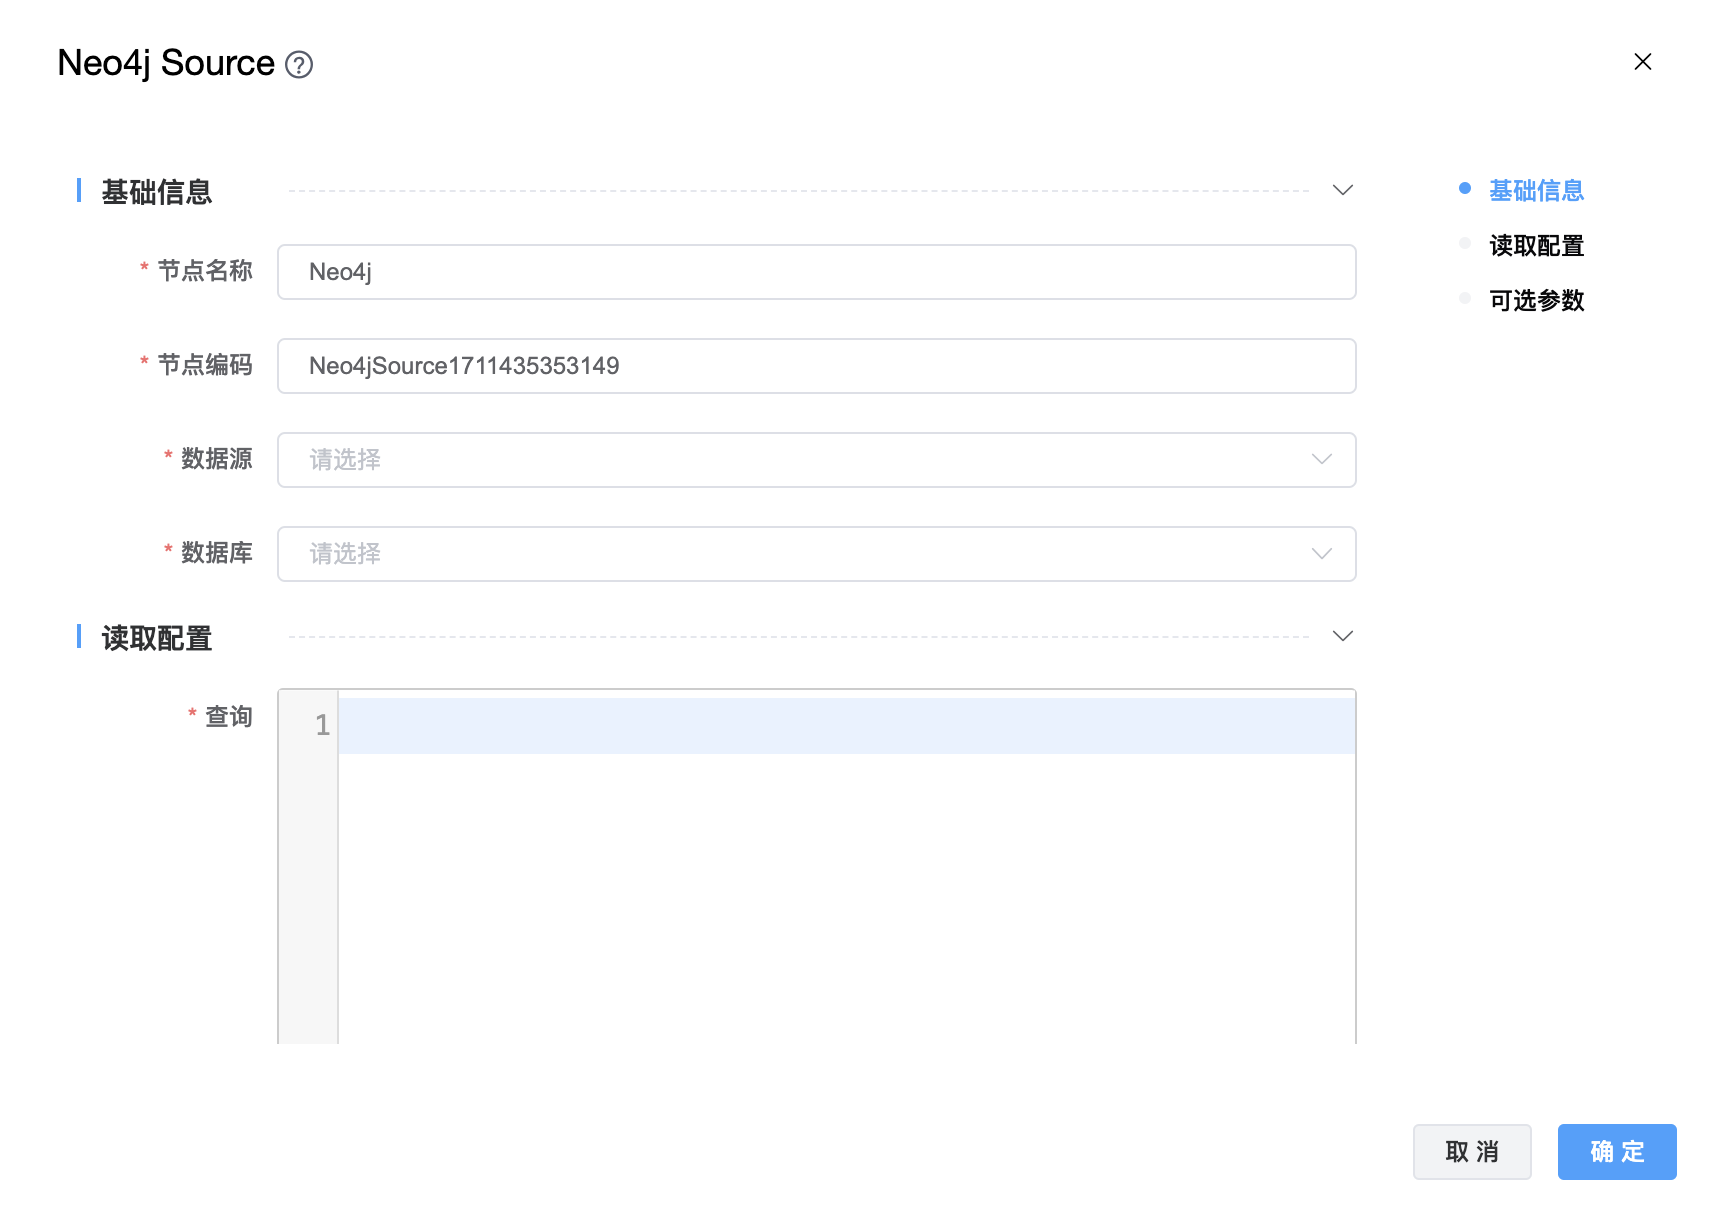This screenshot has width=1712, height=1214.
Task: Collapse the 基础信息 section chevron
Action: pyautogui.click(x=1342, y=190)
